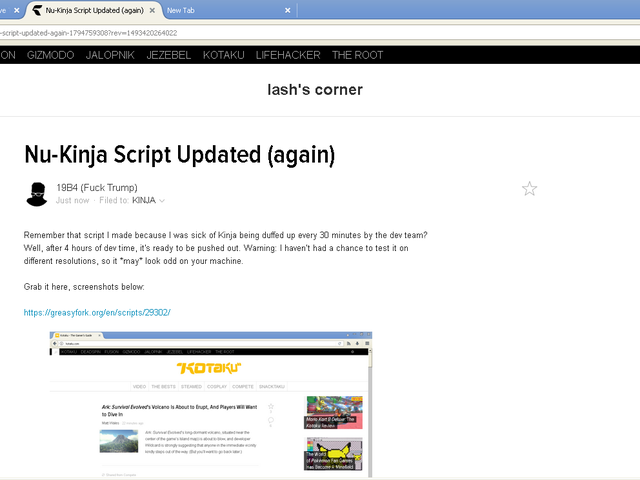This screenshot has width=640, height=480.
Task: Open the lash's corner blog title
Action: tap(315, 90)
